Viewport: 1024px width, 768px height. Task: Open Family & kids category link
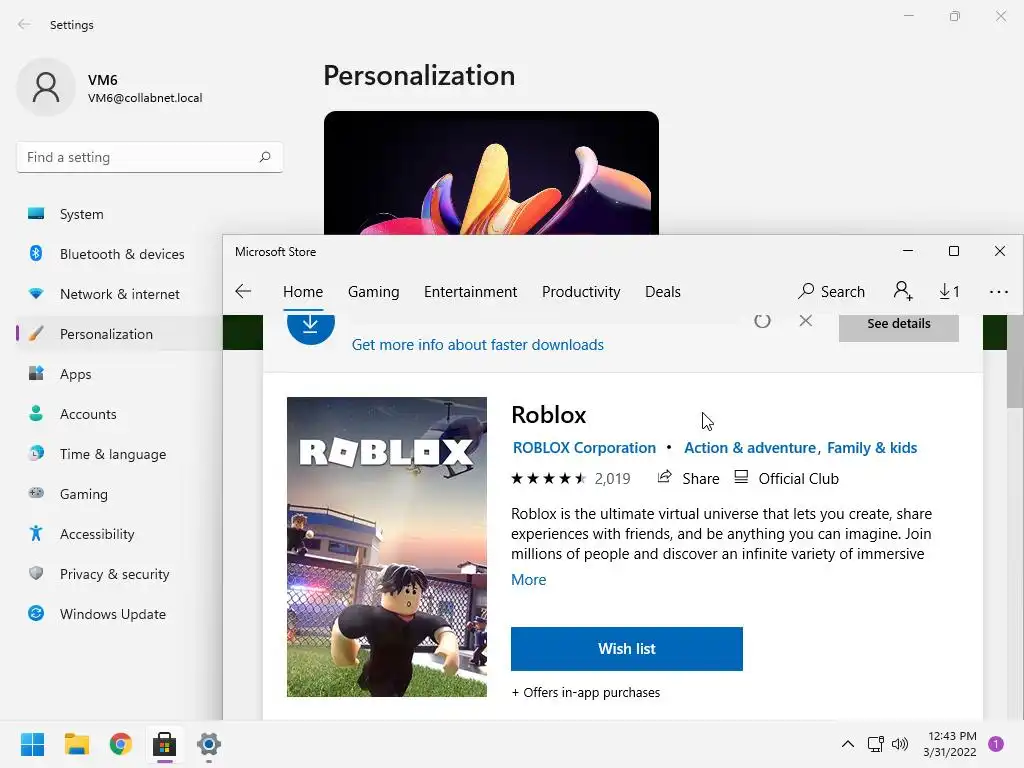[872, 448]
